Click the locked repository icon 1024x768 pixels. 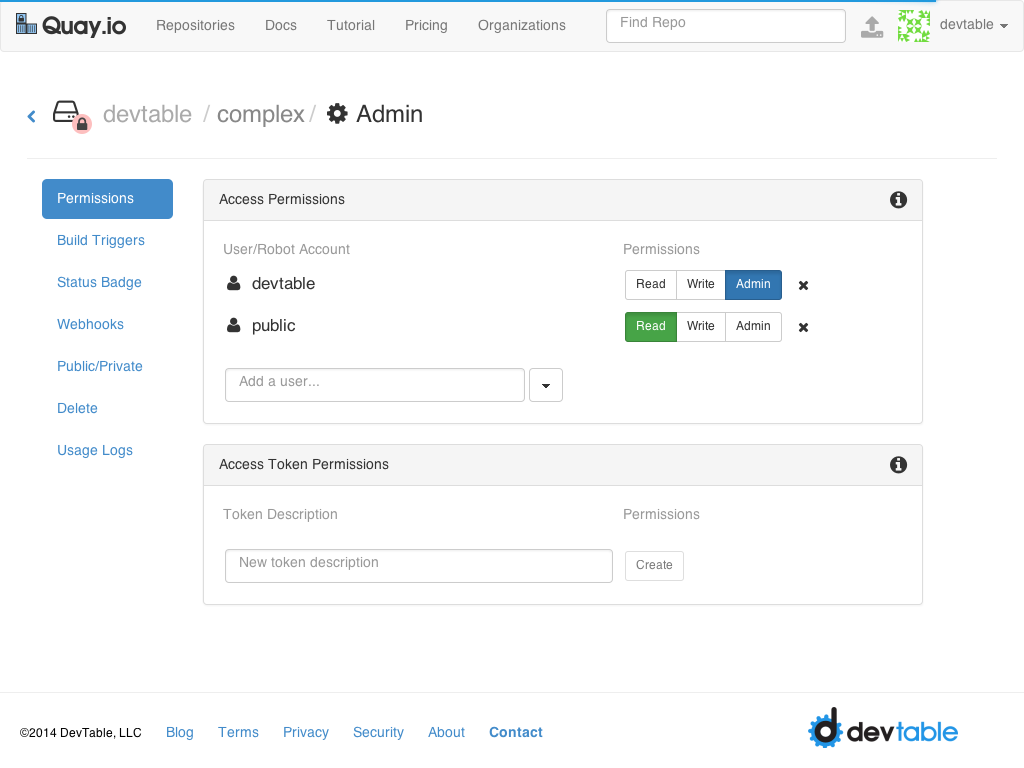tap(71, 116)
